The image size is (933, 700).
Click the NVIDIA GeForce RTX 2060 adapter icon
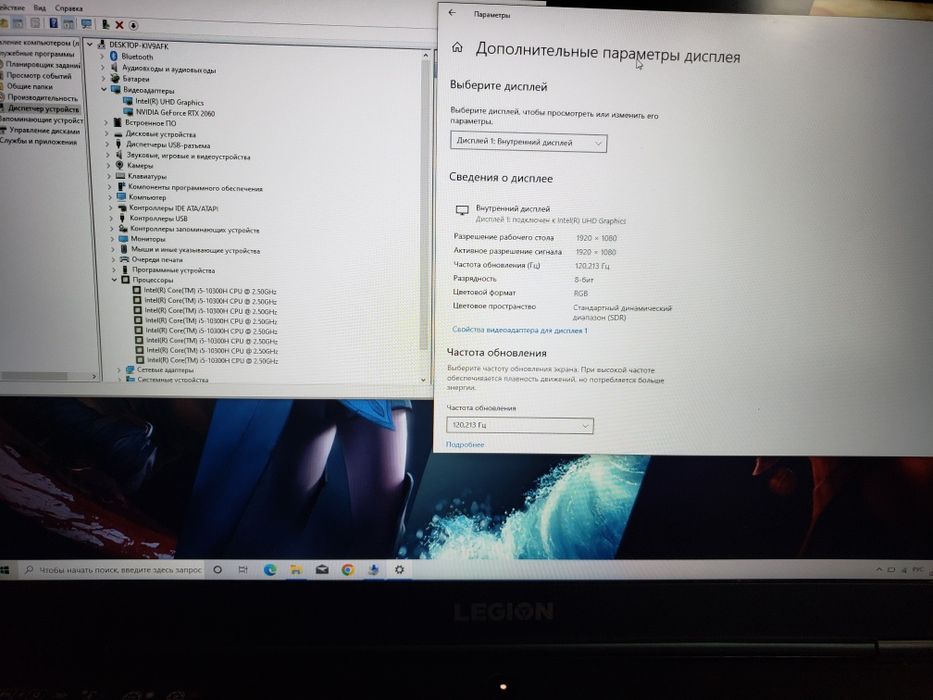(128, 112)
